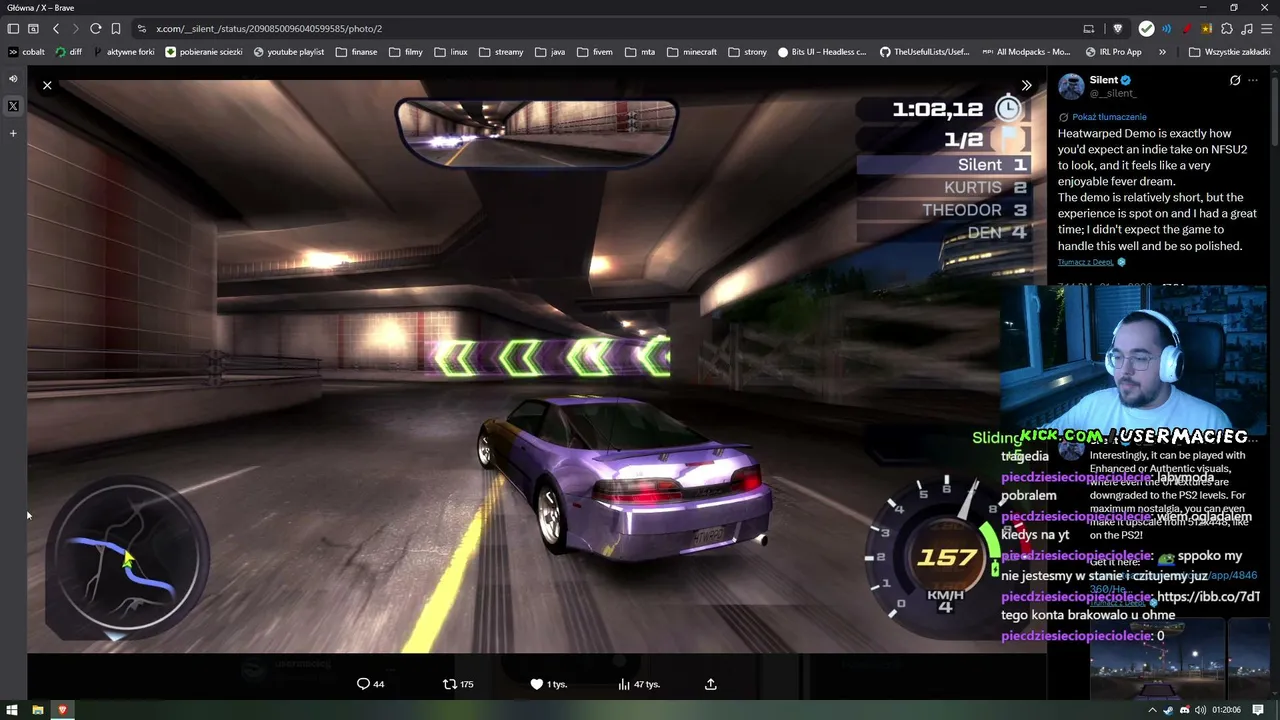Expand the streamy bookmarks folder
This screenshot has height=720, width=1280.
501,52
